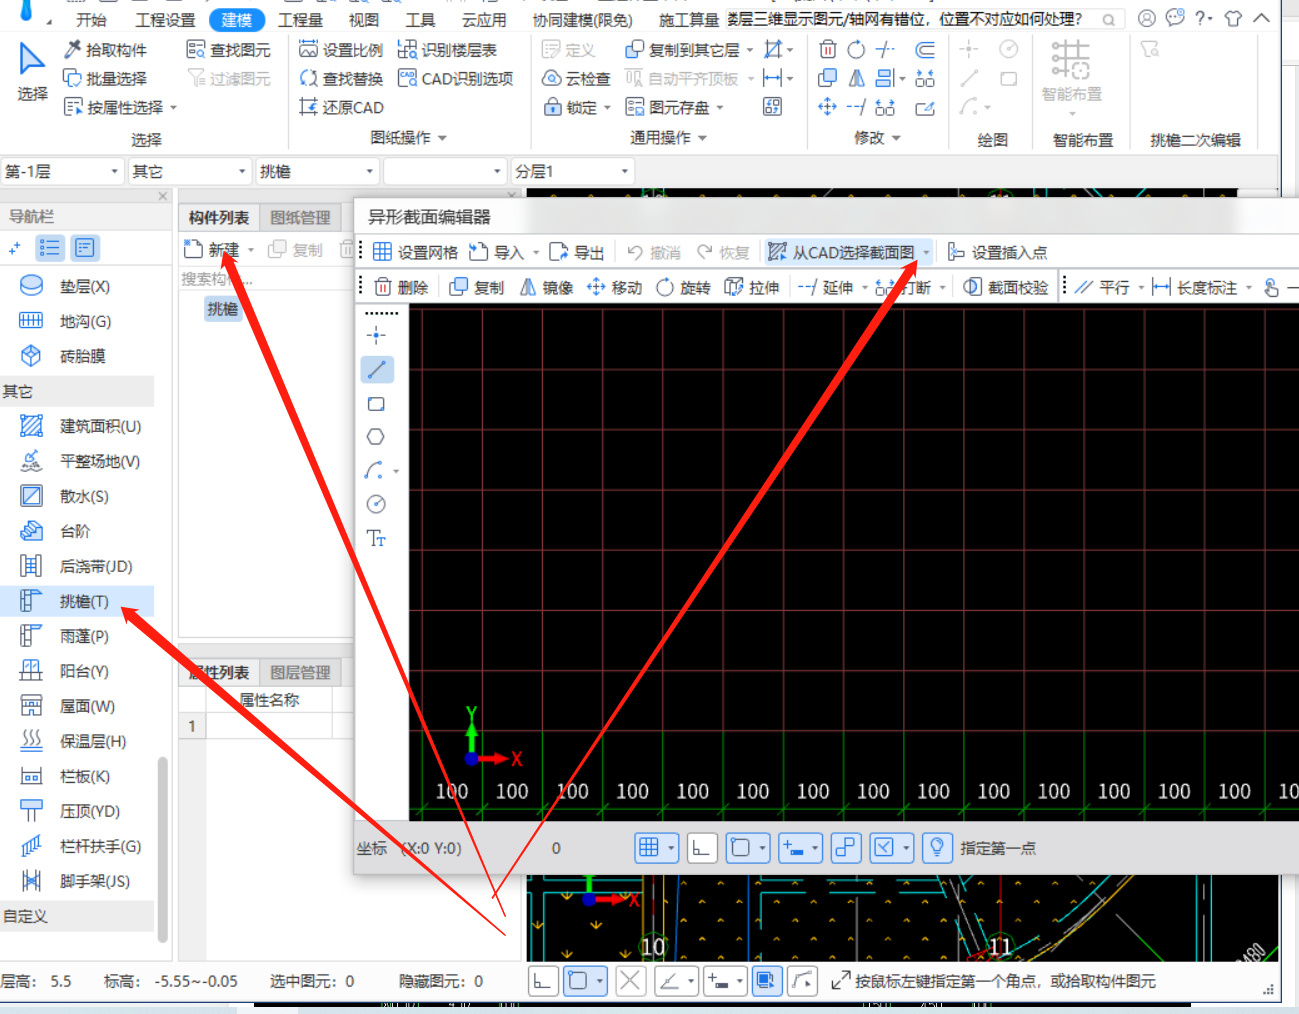Expand 锁定 dropdown arrow
The width and height of the screenshot is (1299, 1014).
[x=607, y=107]
